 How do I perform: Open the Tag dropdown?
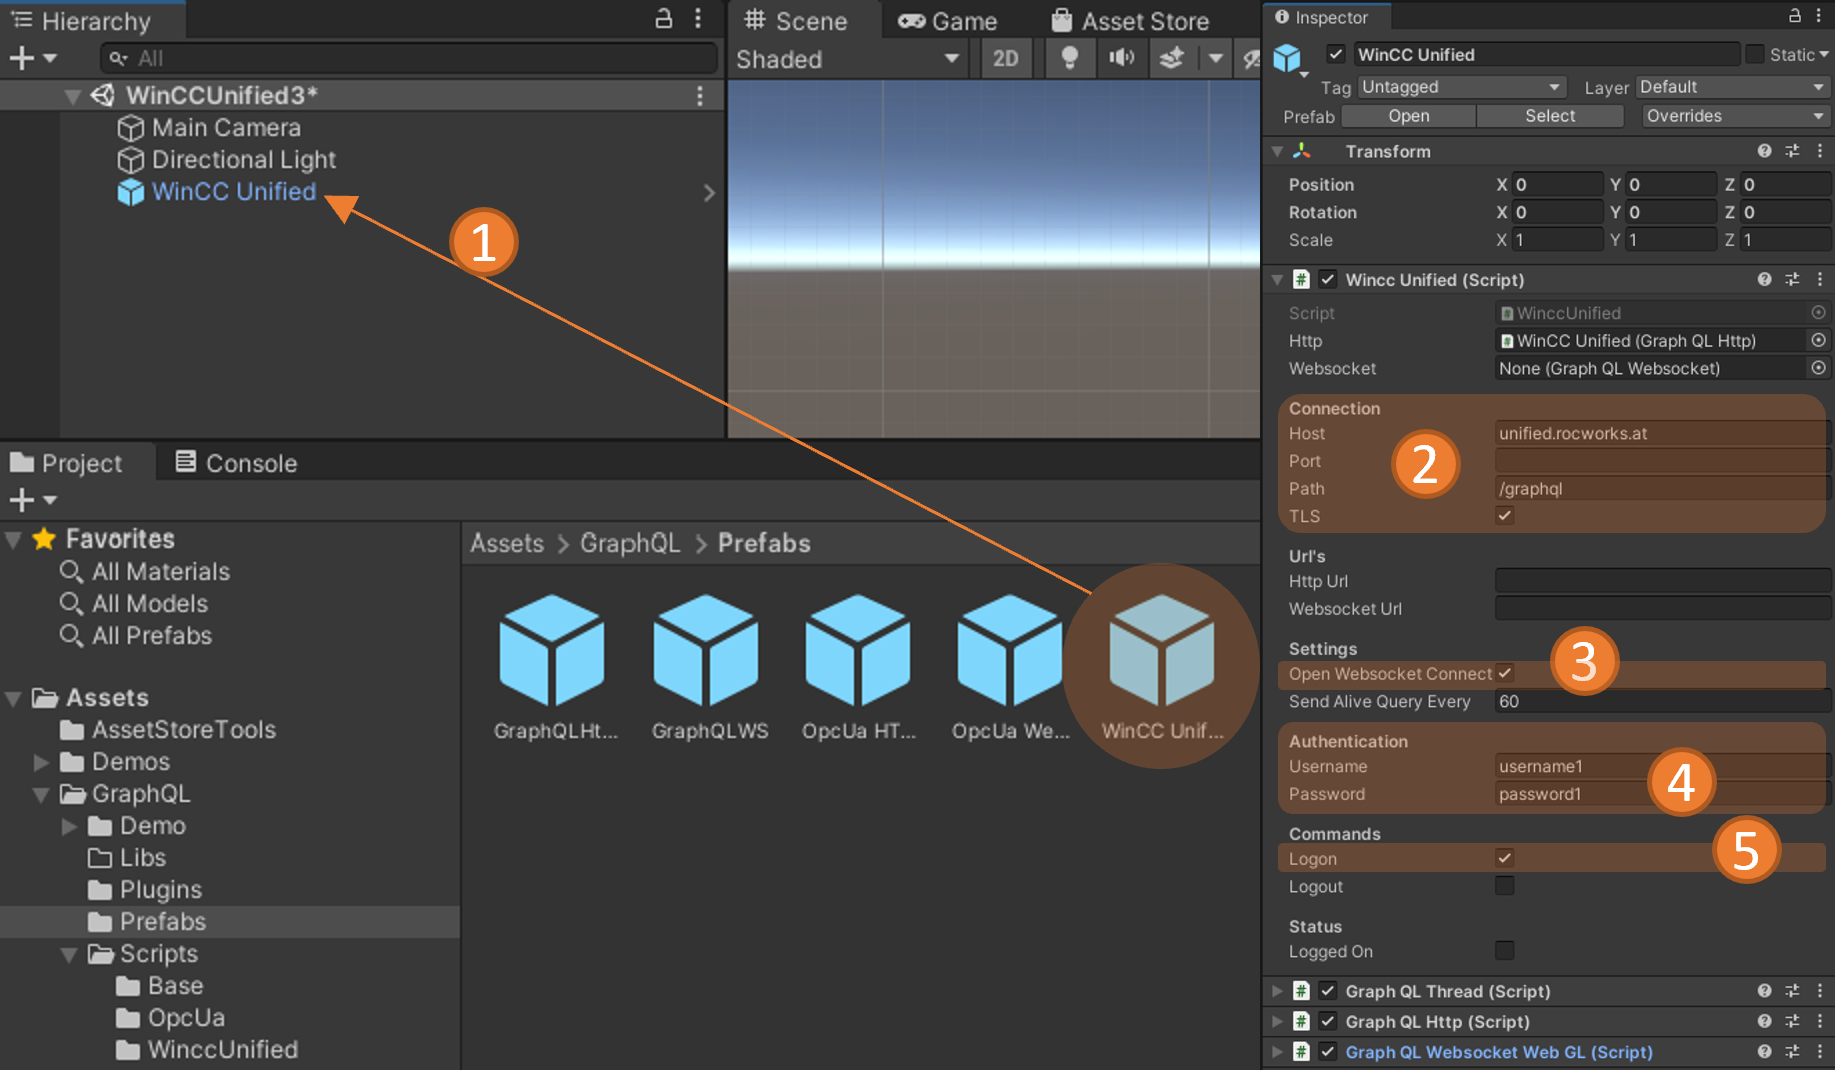click(1461, 87)
